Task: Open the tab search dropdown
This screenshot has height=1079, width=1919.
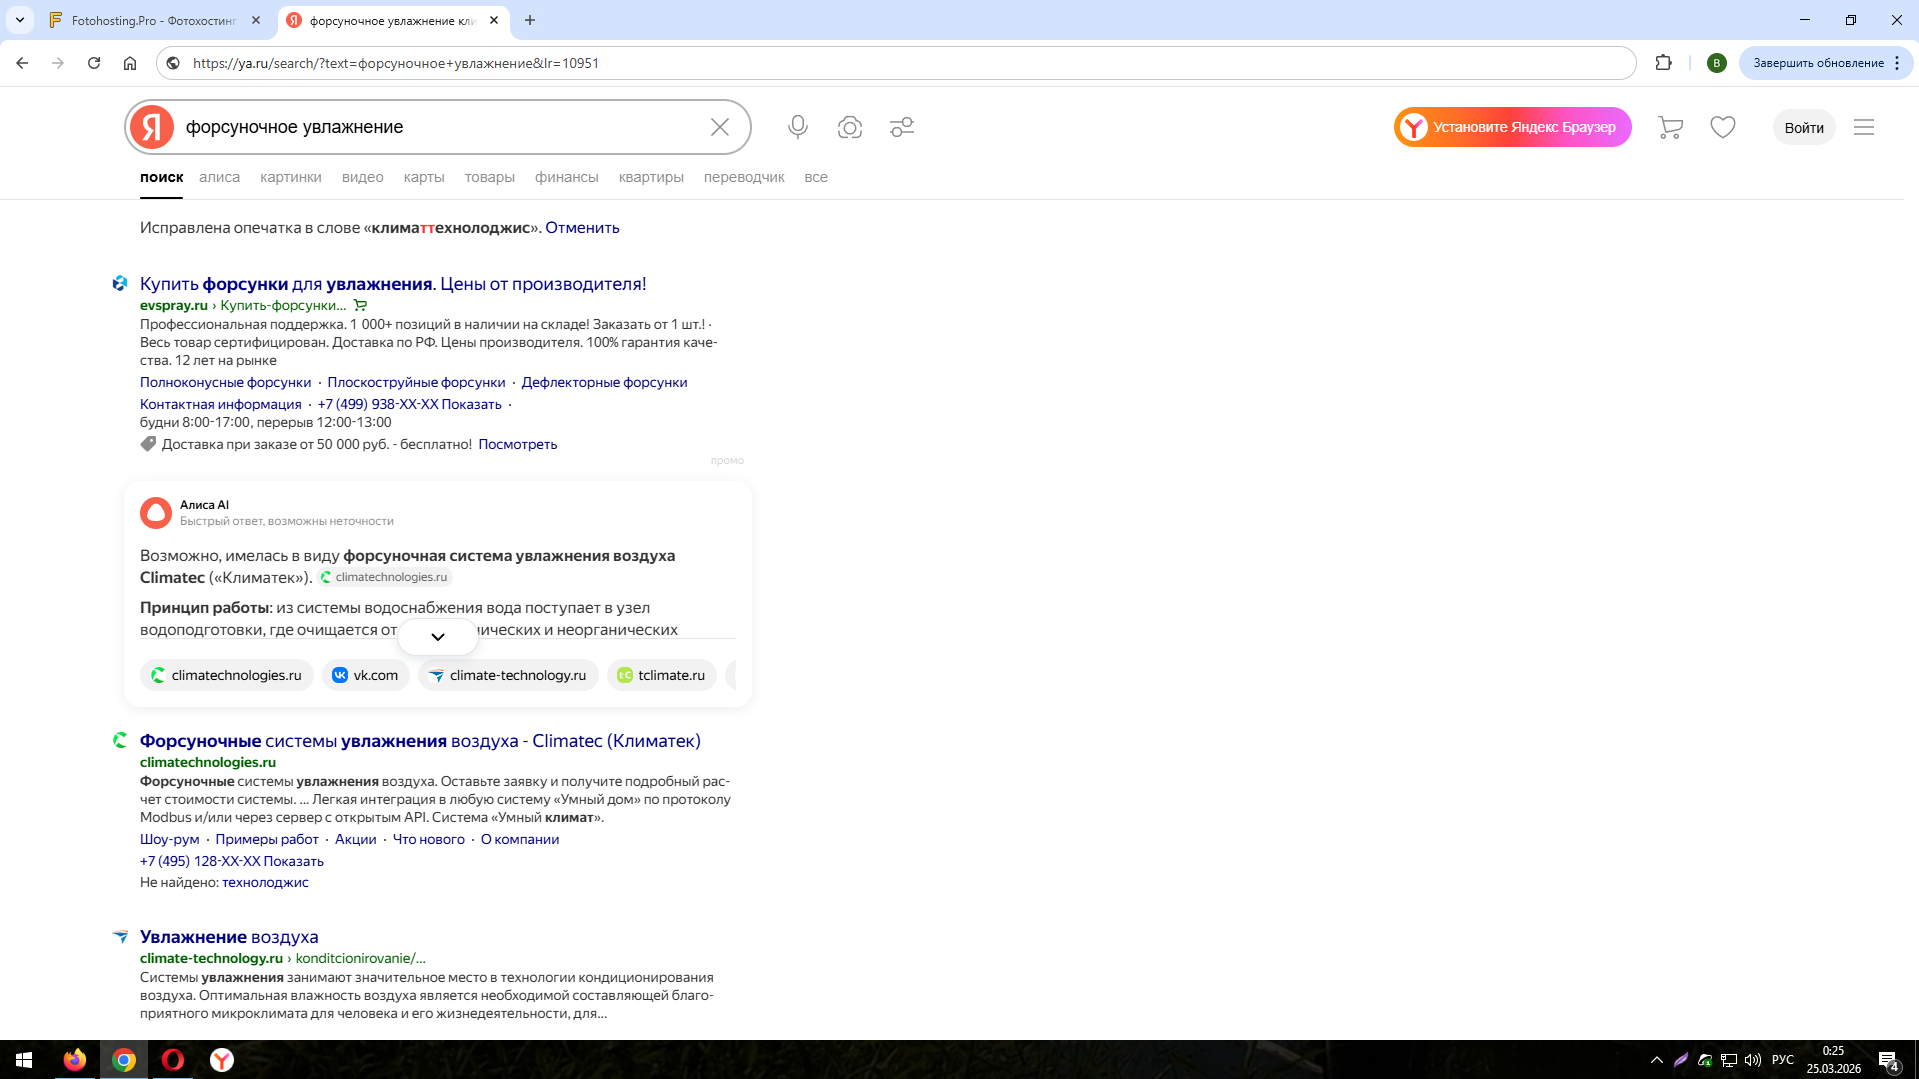Action: click(x=20, y=20)
